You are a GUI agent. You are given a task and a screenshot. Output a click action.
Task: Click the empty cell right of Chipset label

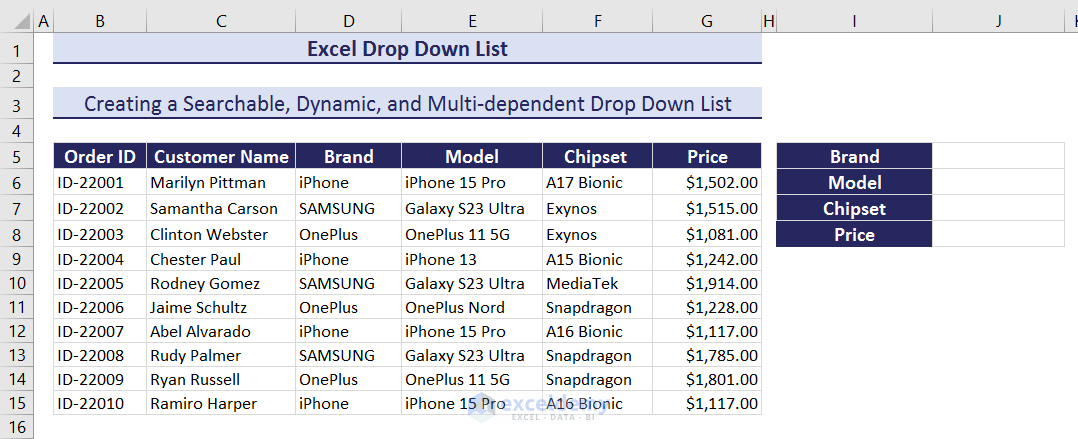point(998,208)
